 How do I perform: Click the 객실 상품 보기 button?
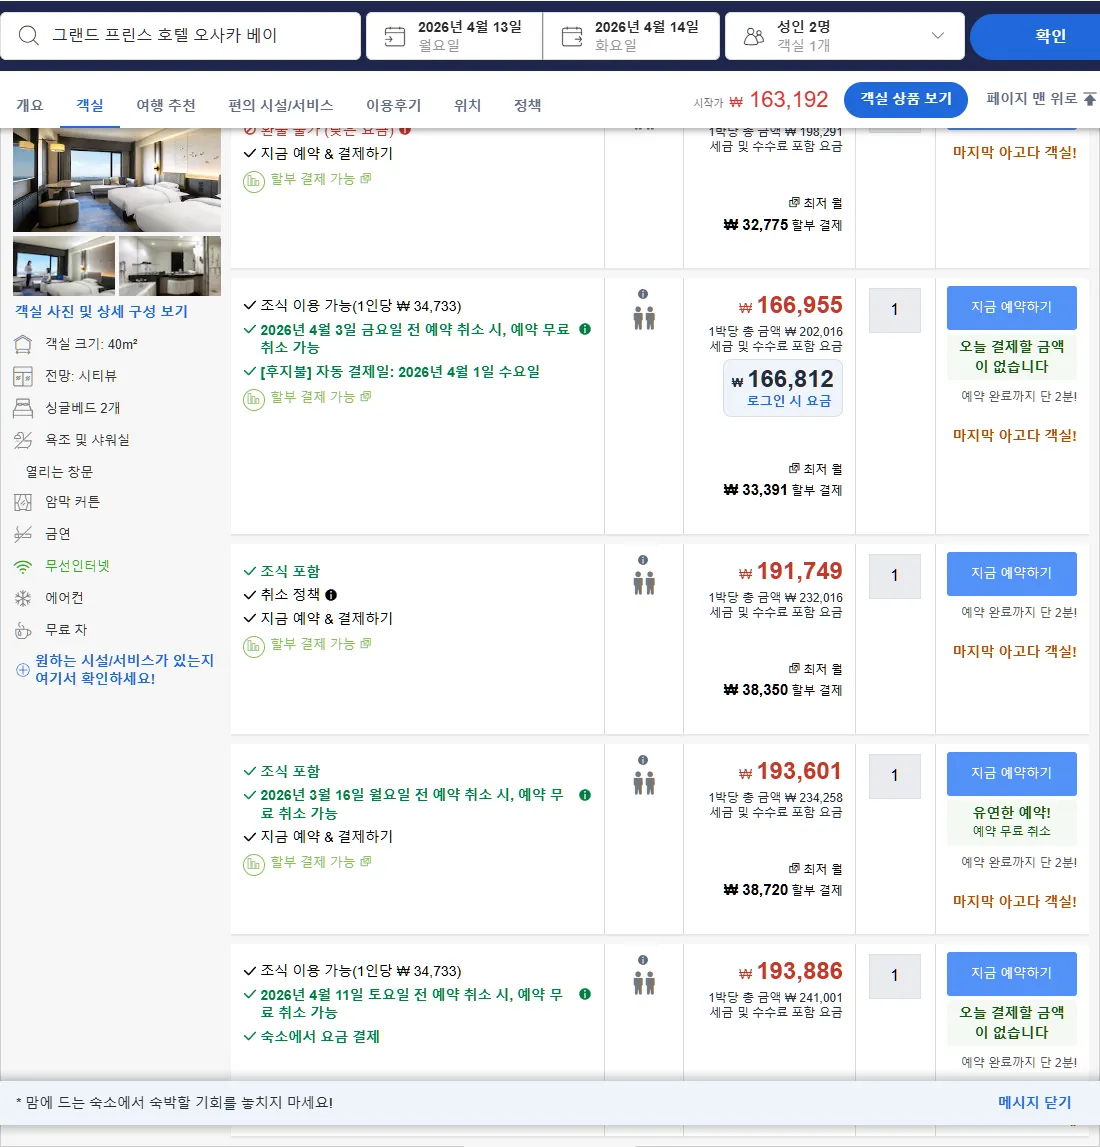(905, 99)
